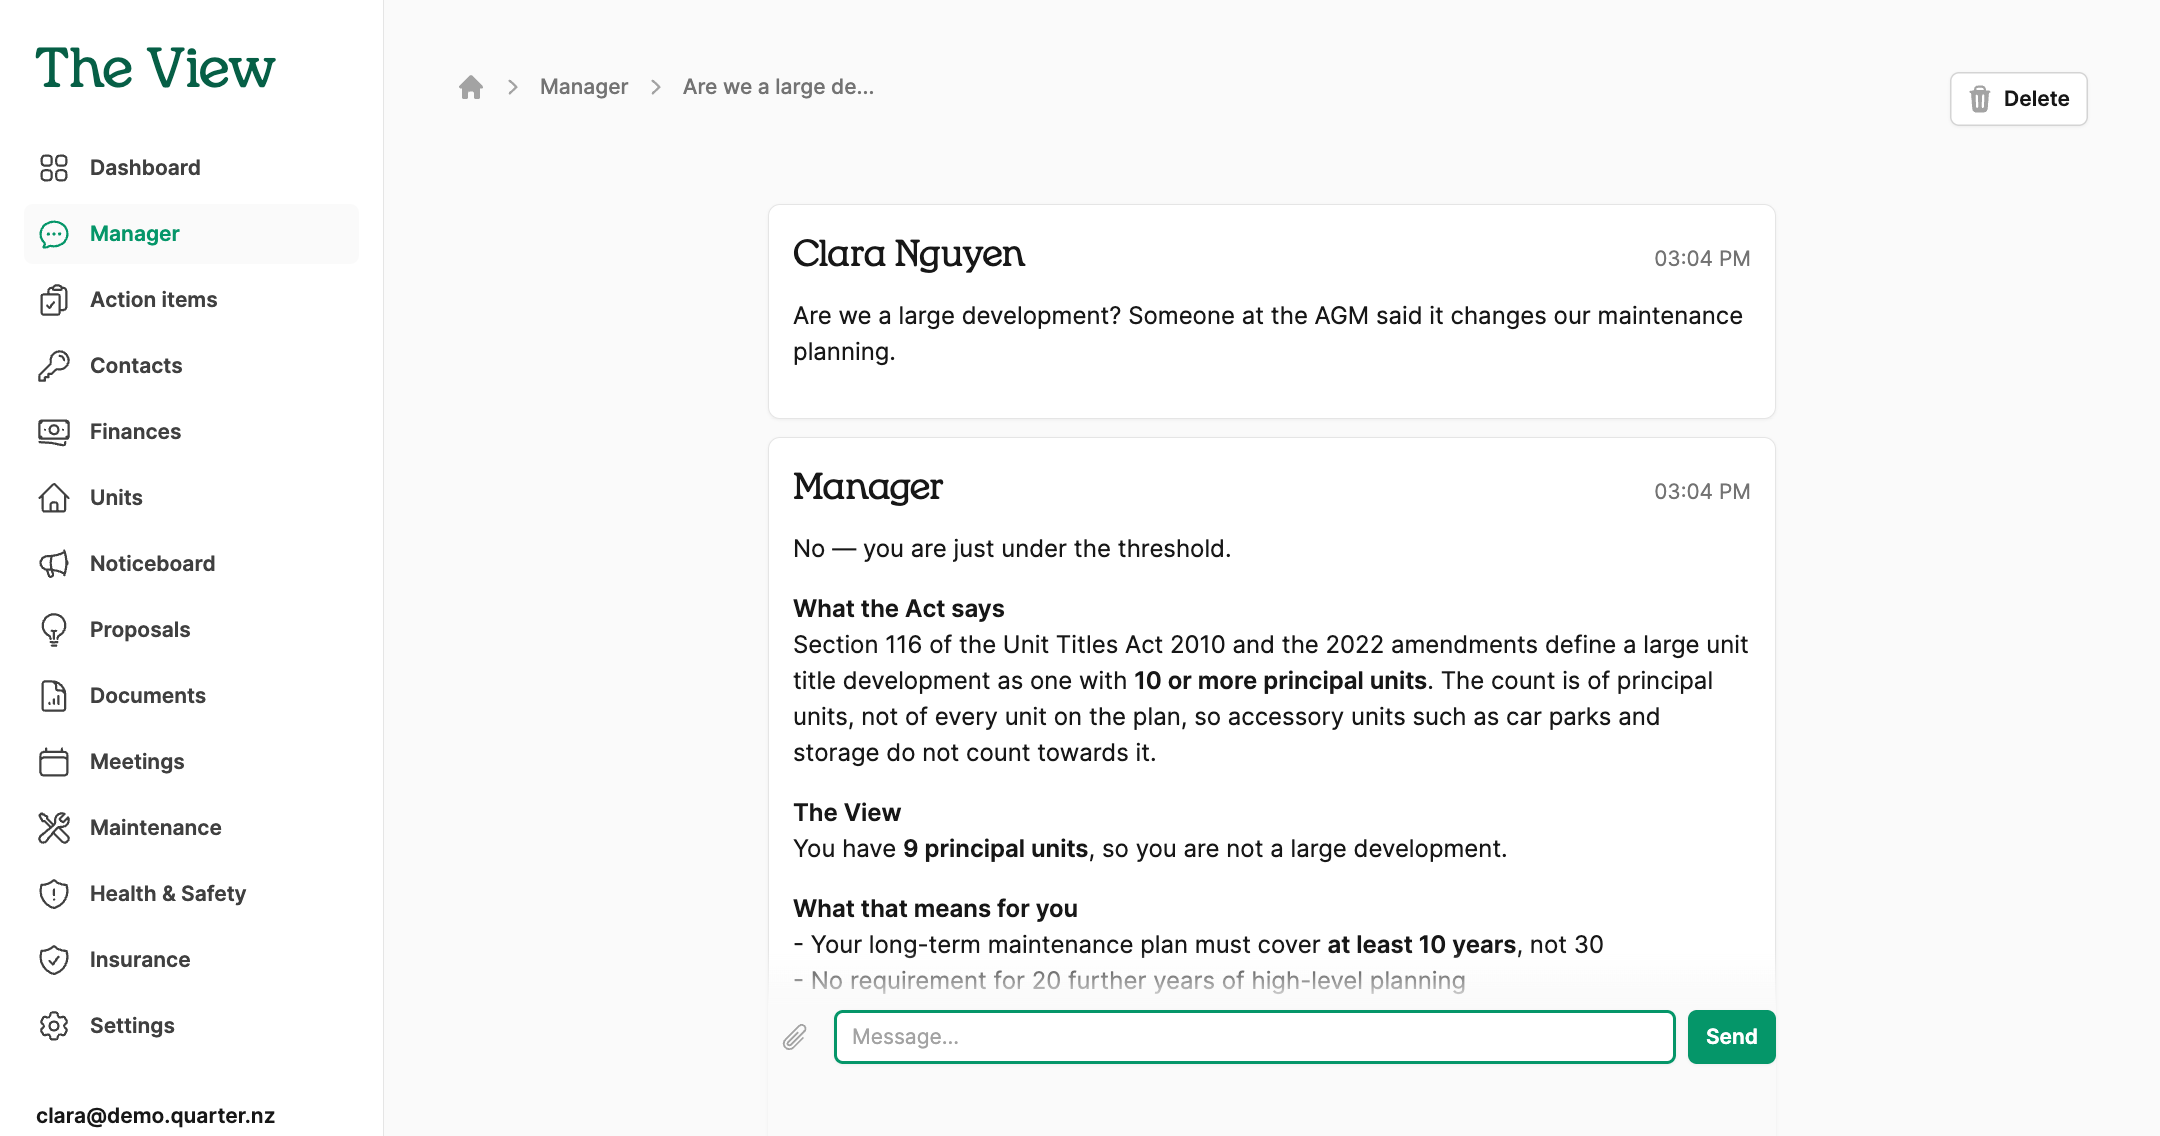This screenshot has width=2160, height=1136.
Task: Click the Documents file icon
Action: [x=54, y=696]
